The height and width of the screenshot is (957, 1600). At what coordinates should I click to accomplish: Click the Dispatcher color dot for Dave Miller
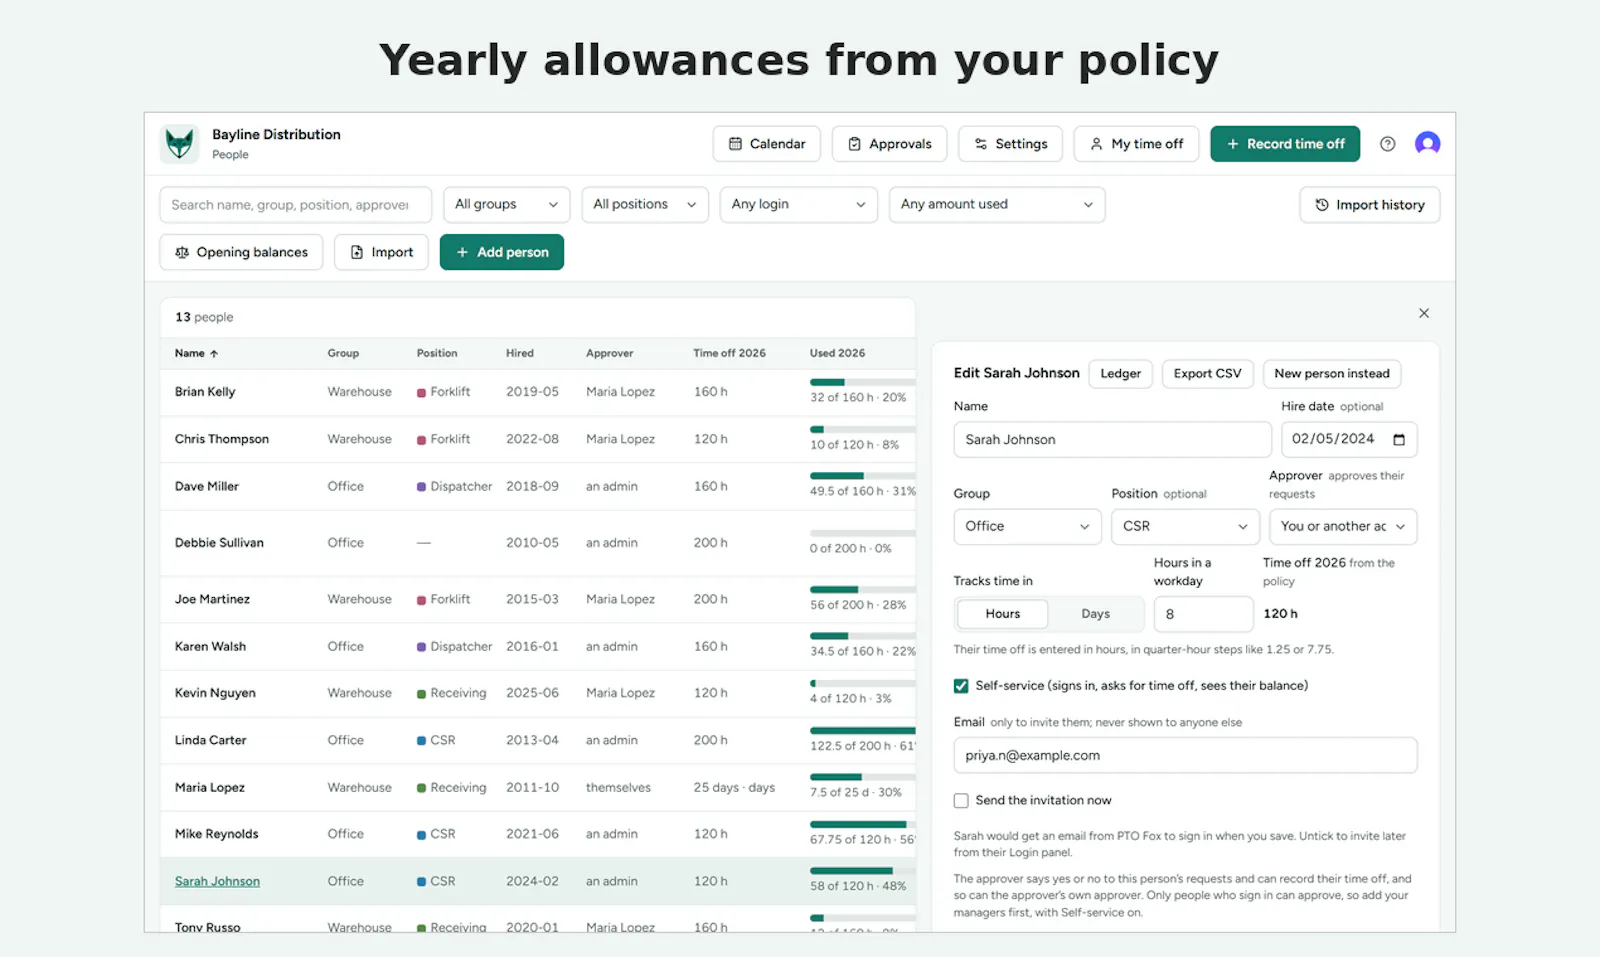pos(422,487)
